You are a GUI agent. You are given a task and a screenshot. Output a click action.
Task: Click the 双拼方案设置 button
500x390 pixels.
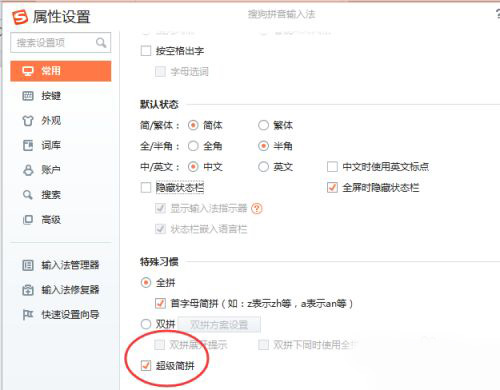tap(219, 325)
